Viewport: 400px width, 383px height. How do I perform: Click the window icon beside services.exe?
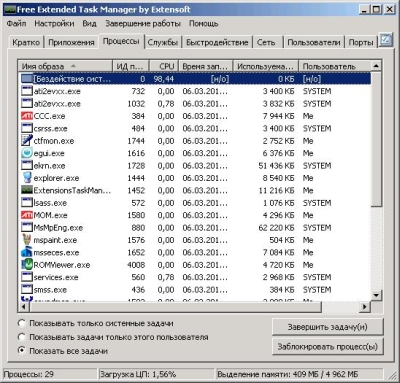[x=27, y=277]
